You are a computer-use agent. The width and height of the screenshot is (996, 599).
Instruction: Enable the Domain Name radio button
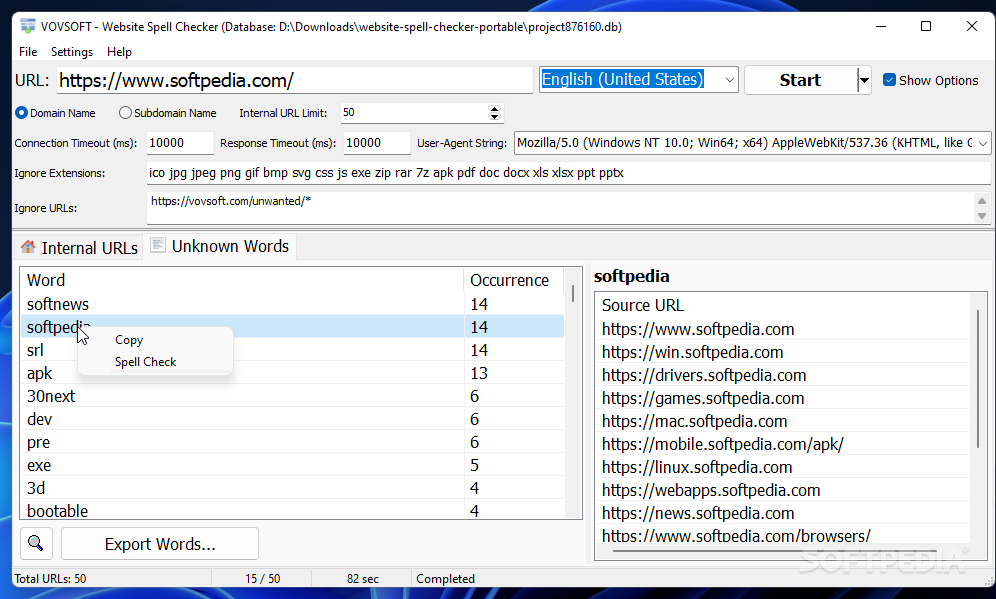21,112
